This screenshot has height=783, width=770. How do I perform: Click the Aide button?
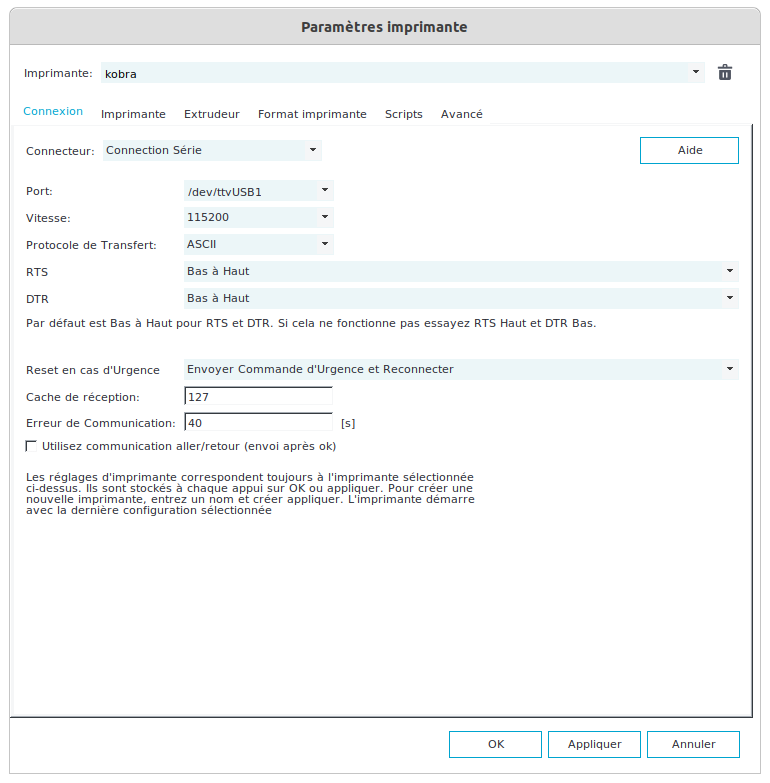point(689,150)
